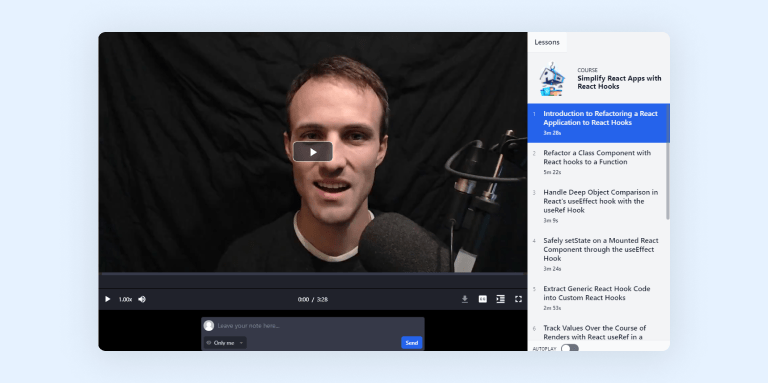
Task: Collapse the lessons sidebar with the panel icon
Action: tap(500, 299)
